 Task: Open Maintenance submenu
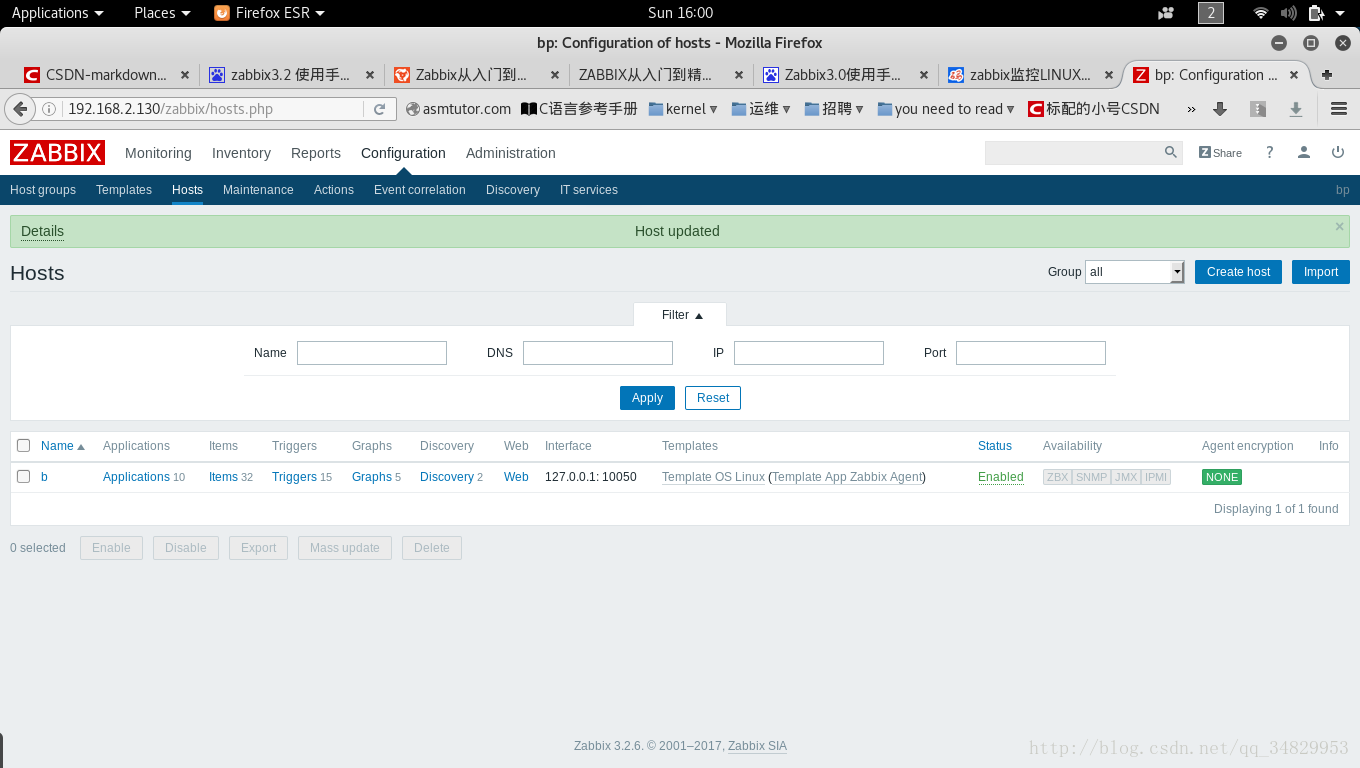coord(258,190)
